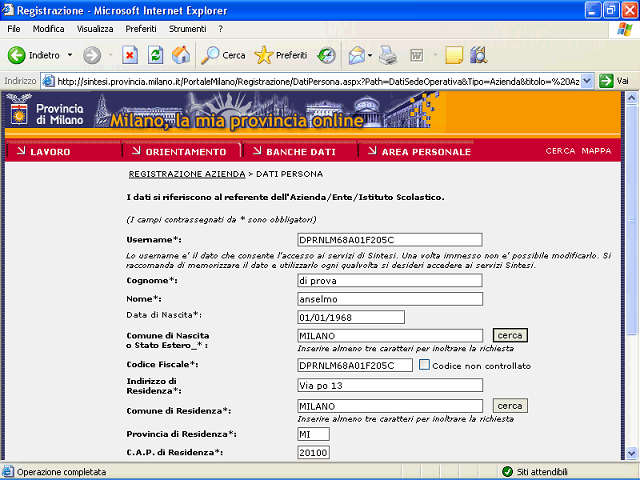
Task: Open the ? help menu
Action: (x=220, y=29)
